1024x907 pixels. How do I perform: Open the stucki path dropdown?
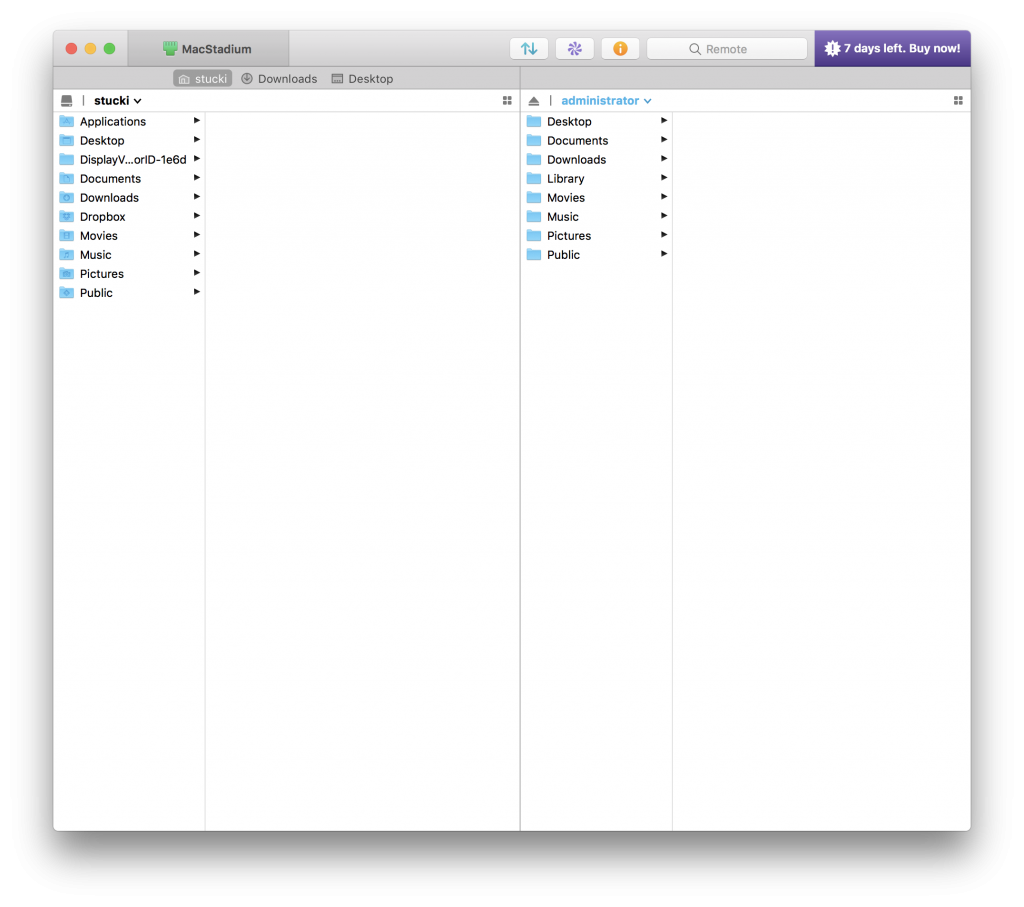[x=118, y=101]
